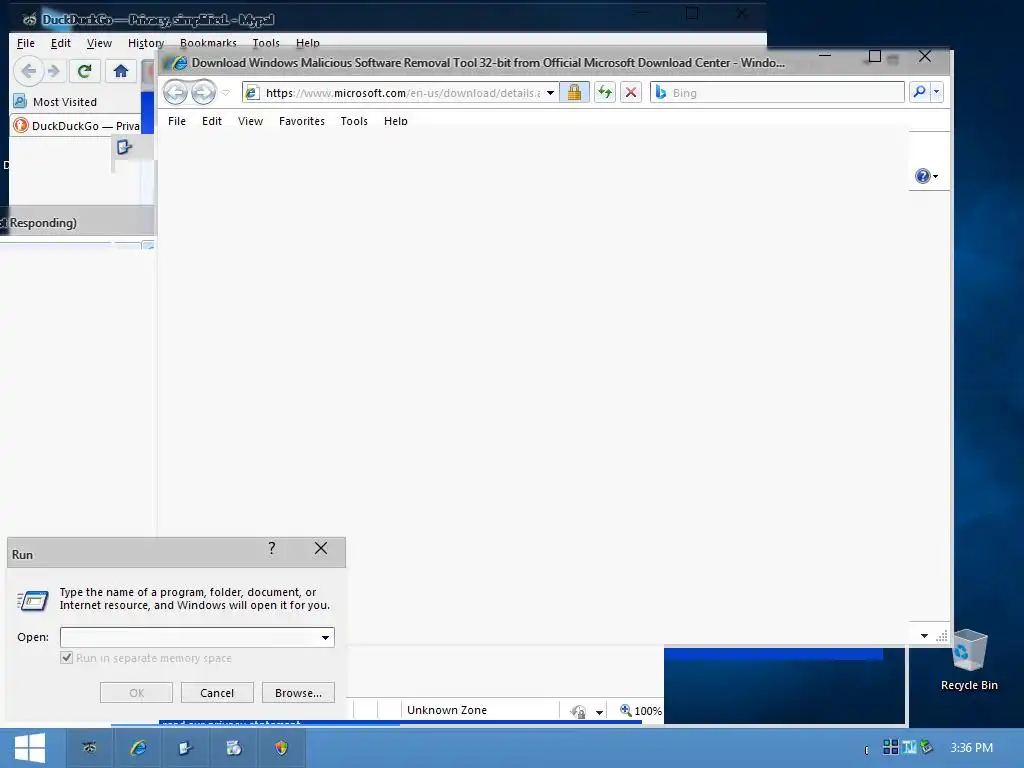Viewport: 1024px width, 768px height.
Task: Open the View menu in Mypal
Action: pyautogui.click(x=99, y=43)
